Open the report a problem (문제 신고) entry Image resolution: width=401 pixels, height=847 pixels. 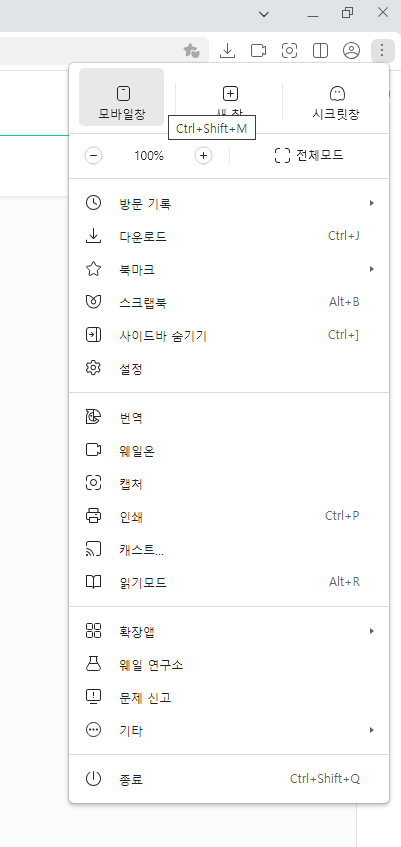pos(229,697)
